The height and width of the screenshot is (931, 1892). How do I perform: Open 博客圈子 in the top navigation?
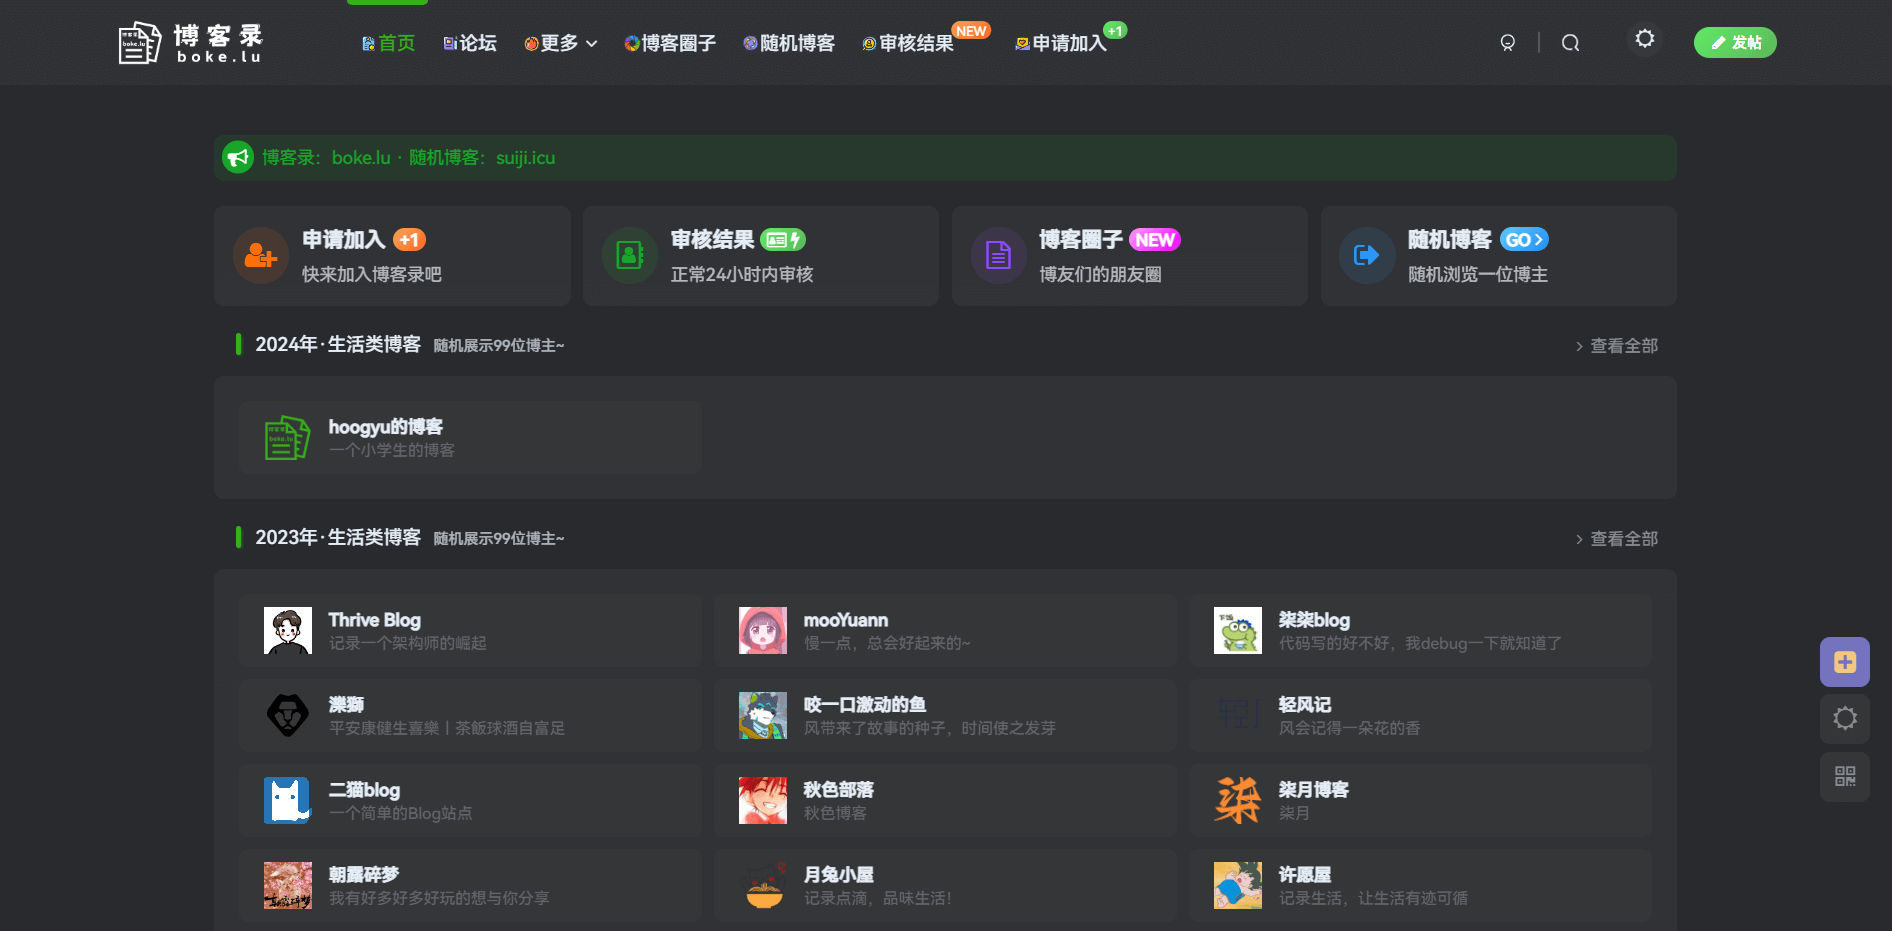(670, 43)
